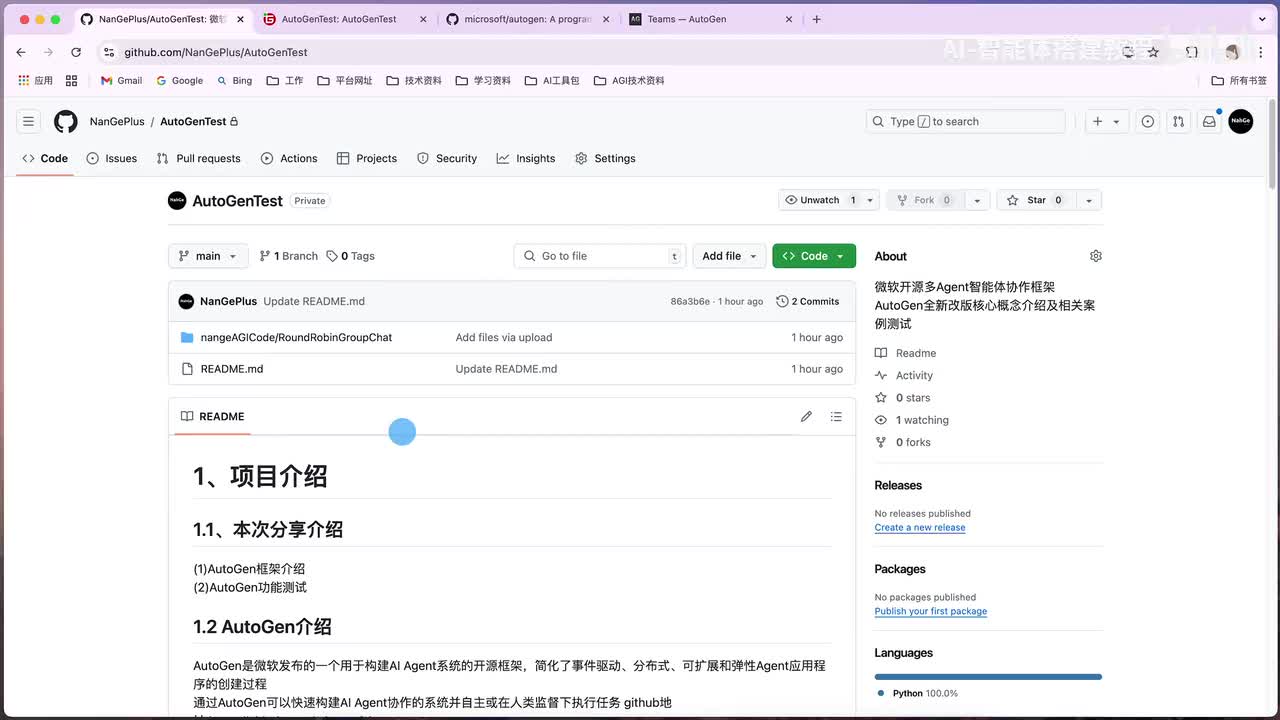
Task: Open commit hash 86a3b6e
Action: click(x=690, y=301)
